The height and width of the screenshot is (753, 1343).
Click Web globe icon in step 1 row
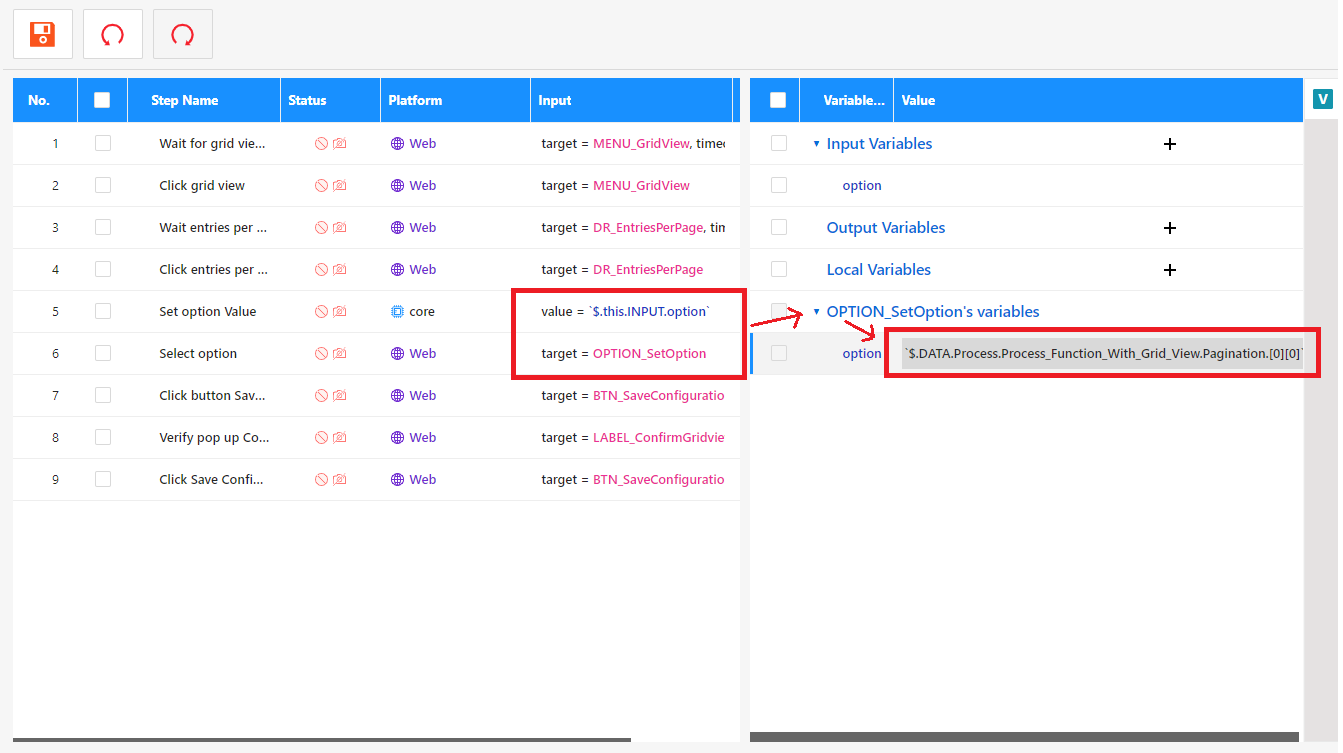397,144
